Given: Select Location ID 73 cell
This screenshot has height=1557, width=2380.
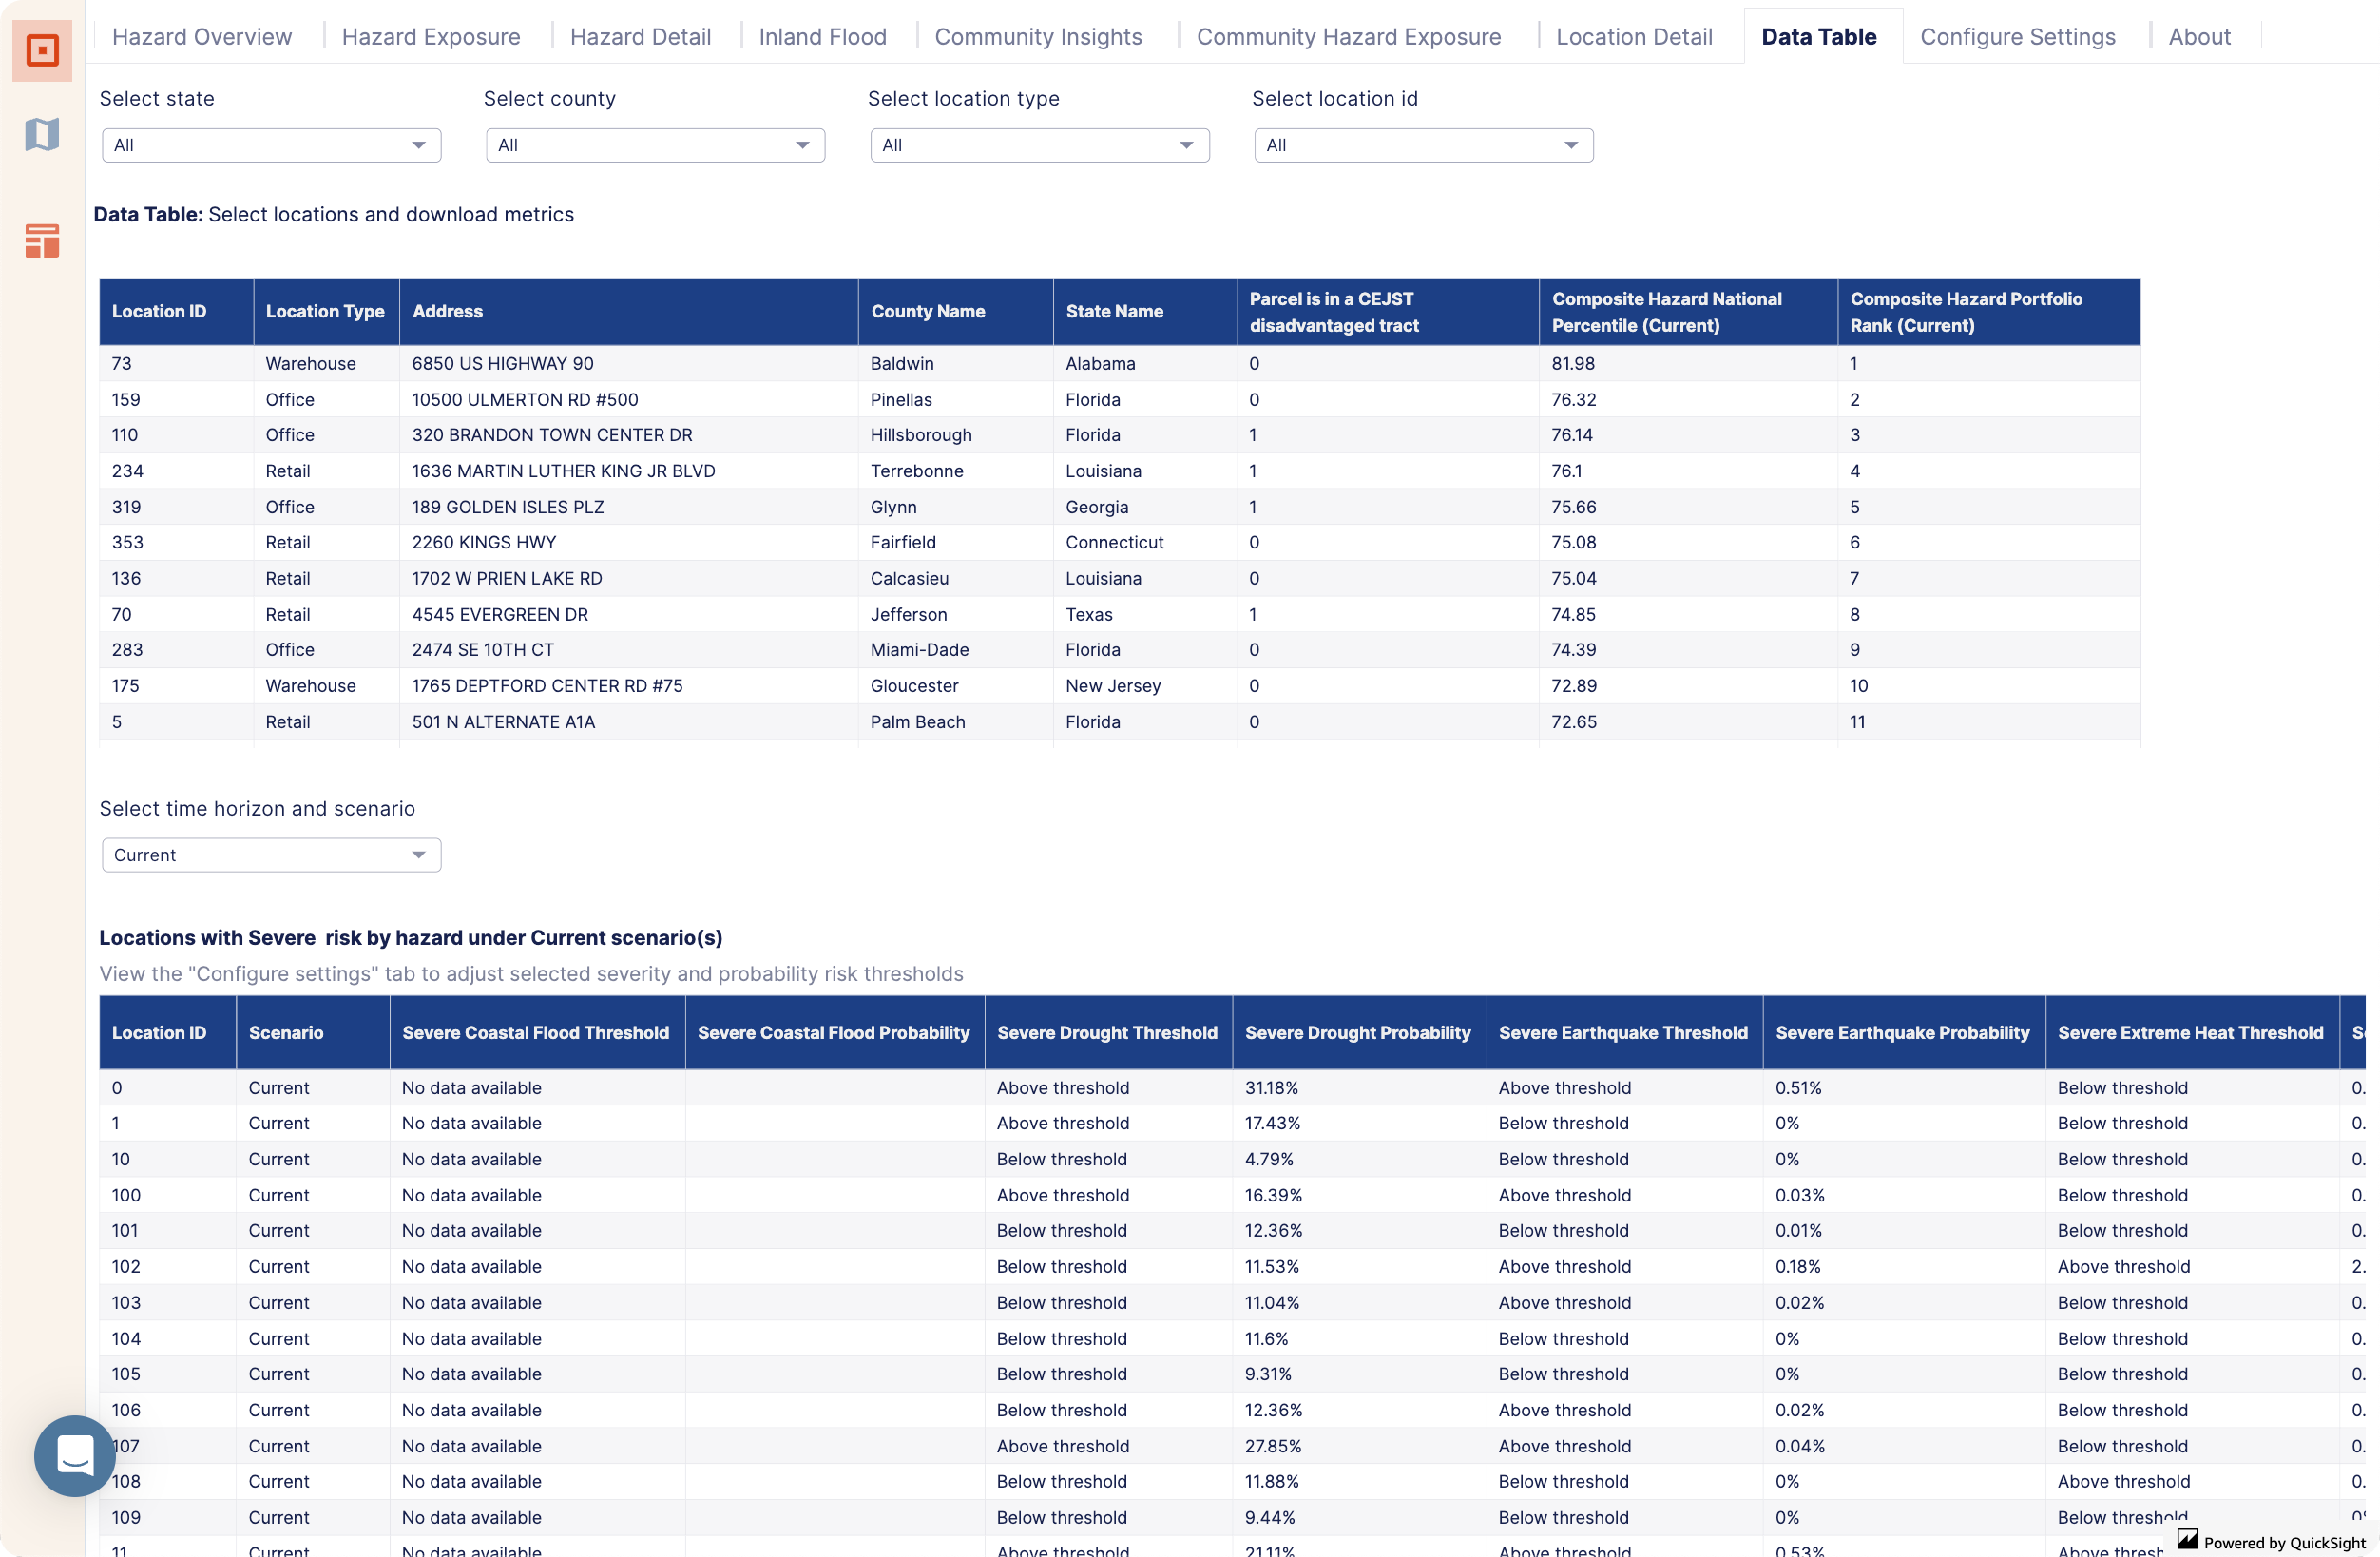Looking at the screenshot, I should click(176, 364).
